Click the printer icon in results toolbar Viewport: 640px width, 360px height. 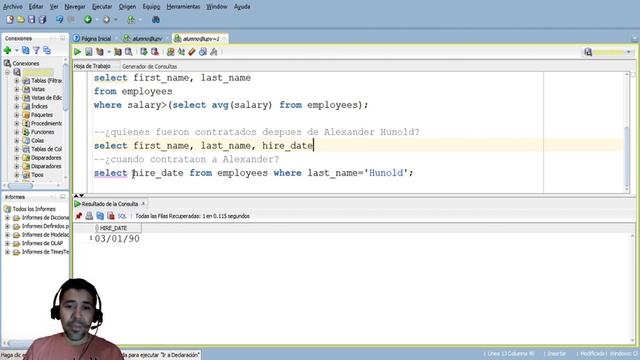(x=89, y=216)
